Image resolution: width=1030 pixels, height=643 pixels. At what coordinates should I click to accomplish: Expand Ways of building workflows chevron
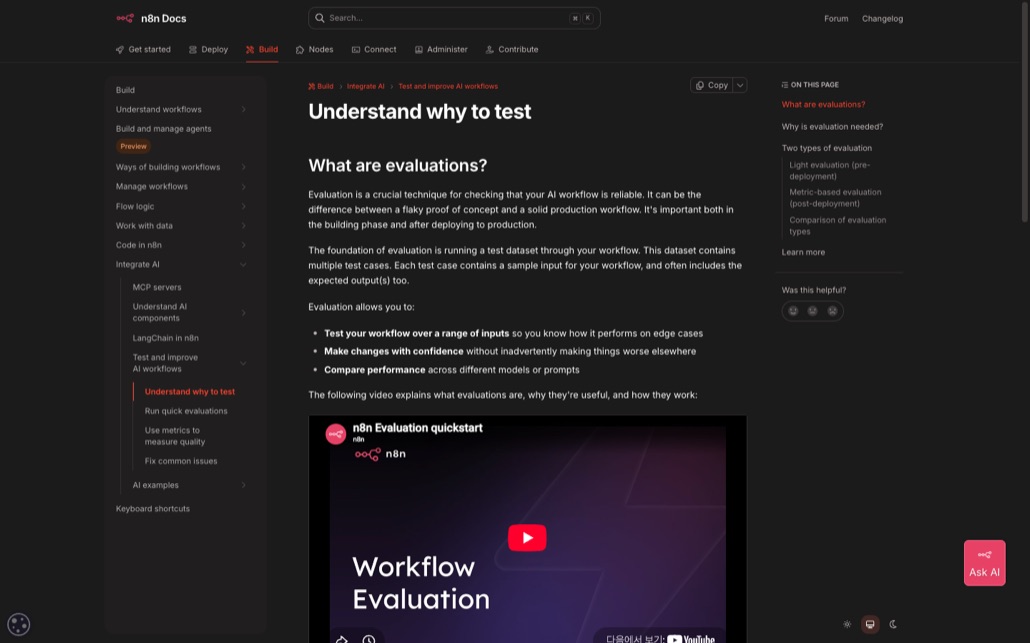243,167
